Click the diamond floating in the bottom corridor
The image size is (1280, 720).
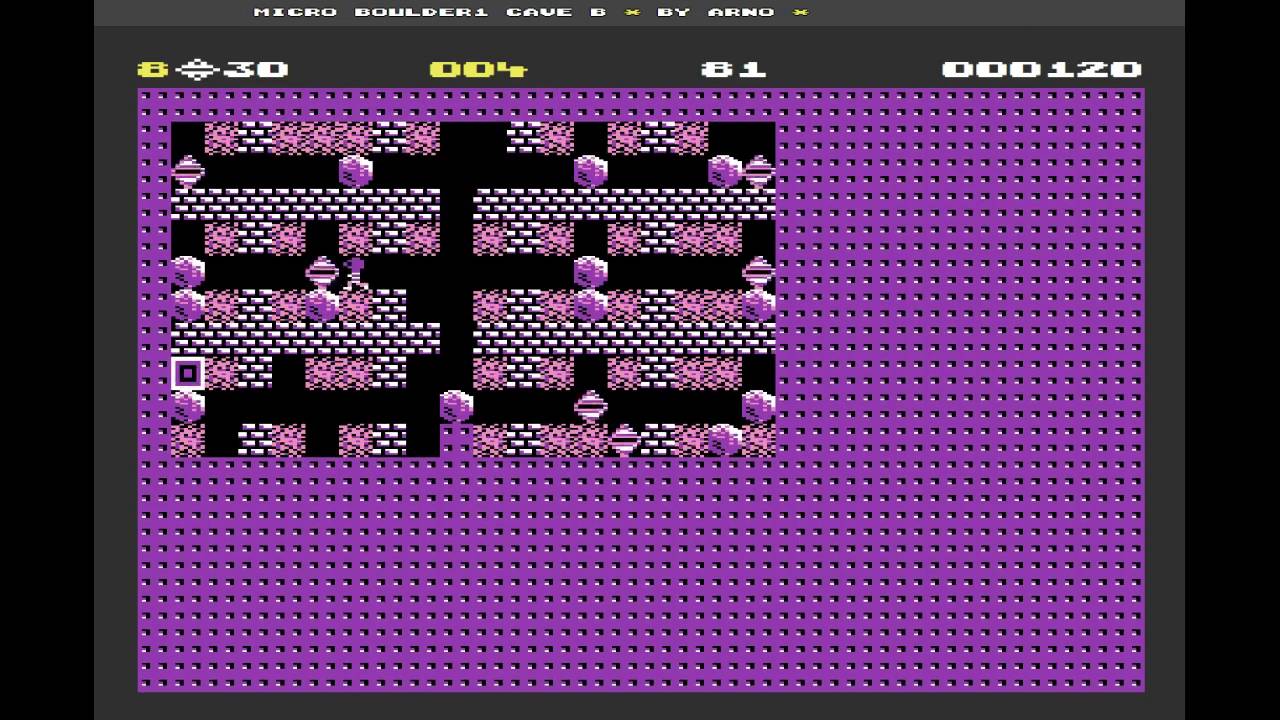tap(590, 406)
